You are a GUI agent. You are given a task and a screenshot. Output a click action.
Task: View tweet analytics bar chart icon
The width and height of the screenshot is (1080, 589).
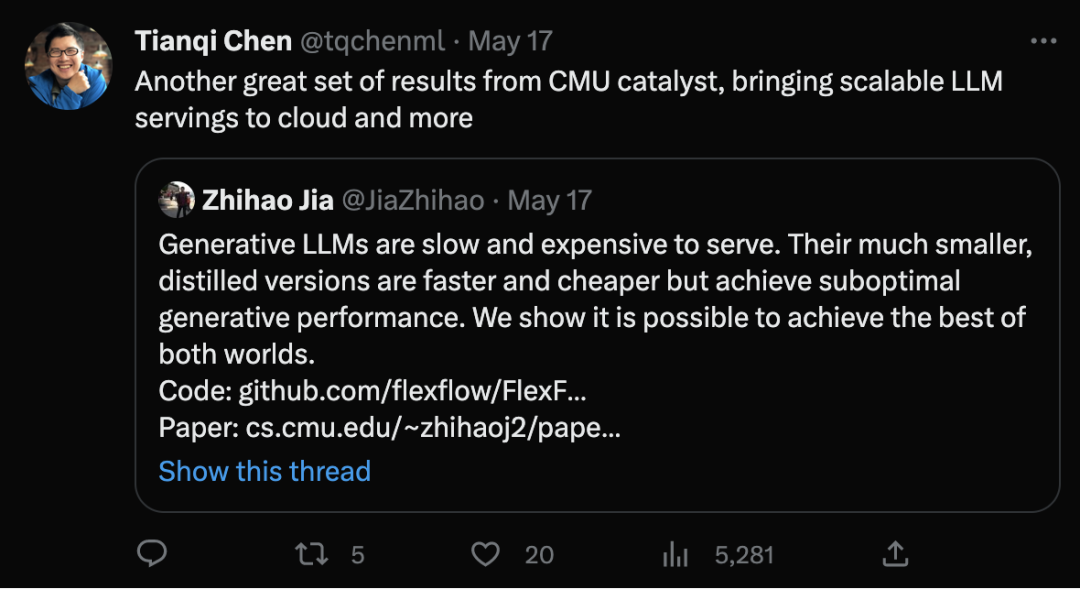[675, 554]
